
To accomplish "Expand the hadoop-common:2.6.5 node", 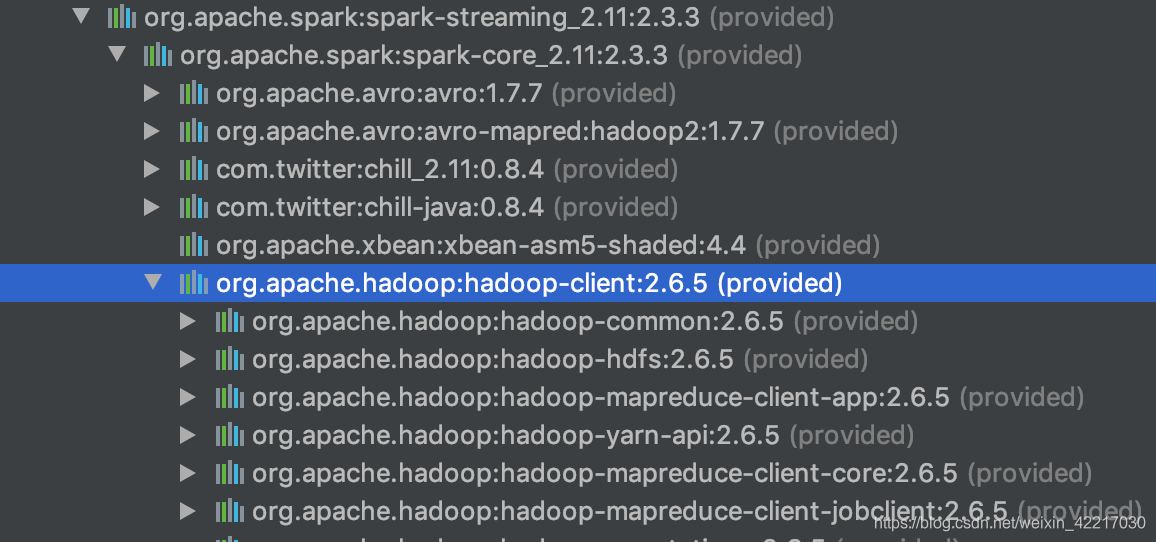I will (x=188, y=322).
